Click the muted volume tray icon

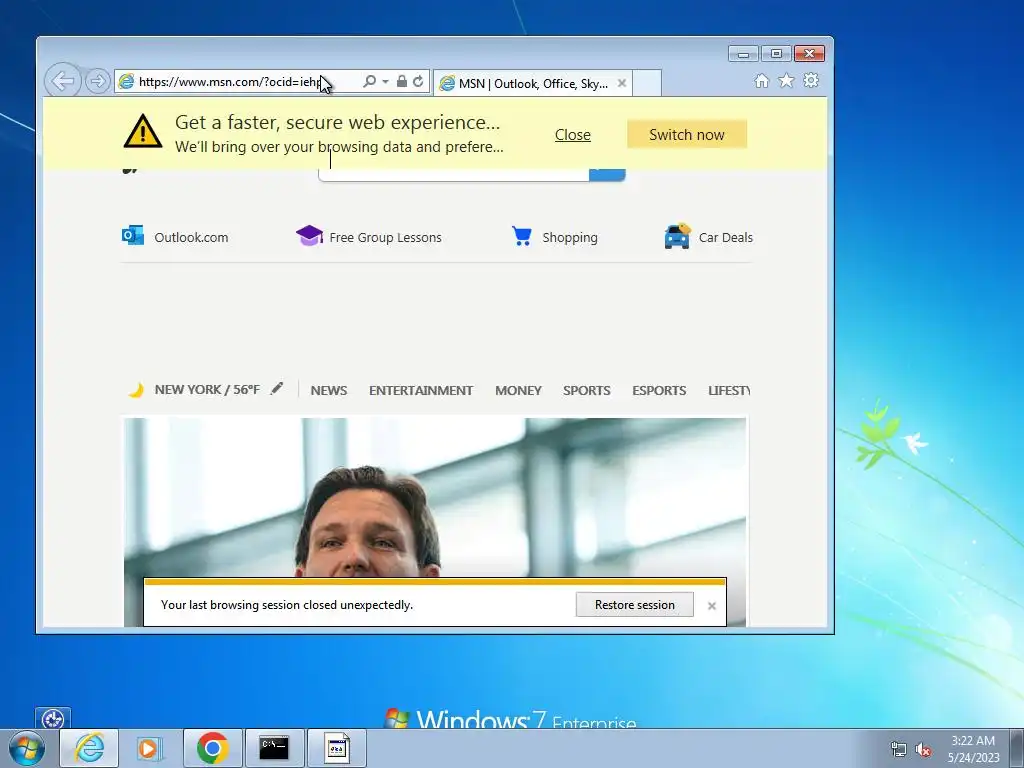[923, 749]
